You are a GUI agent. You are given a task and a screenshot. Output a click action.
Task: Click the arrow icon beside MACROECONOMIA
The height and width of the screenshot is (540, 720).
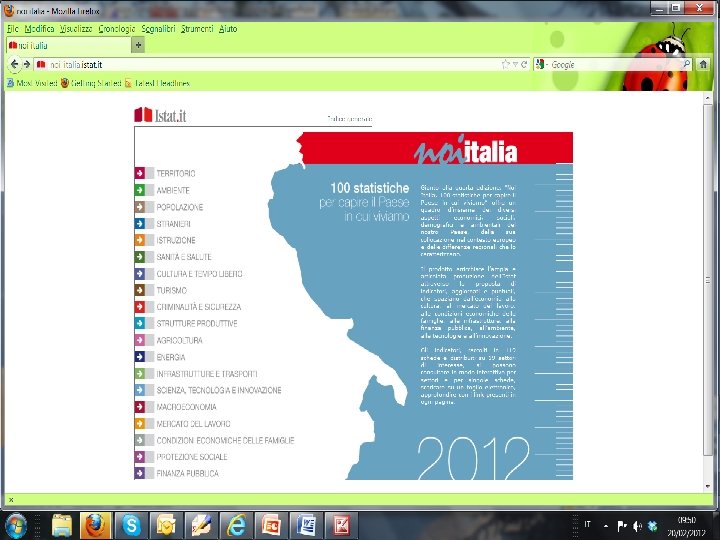click(x=140, y=407)
